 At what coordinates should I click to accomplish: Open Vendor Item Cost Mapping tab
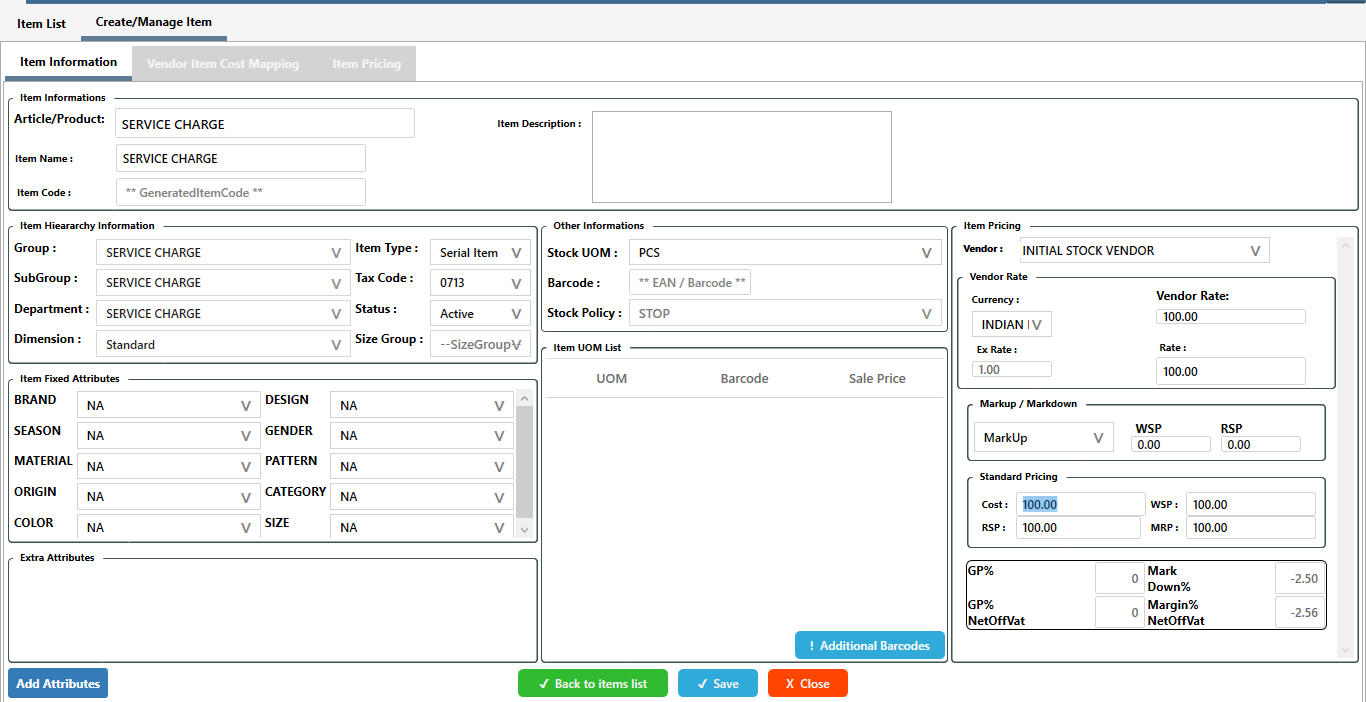(222, 64)
